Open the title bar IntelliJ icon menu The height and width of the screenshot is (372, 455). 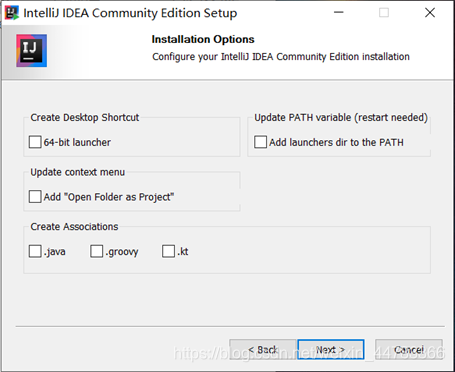point(12,13)
